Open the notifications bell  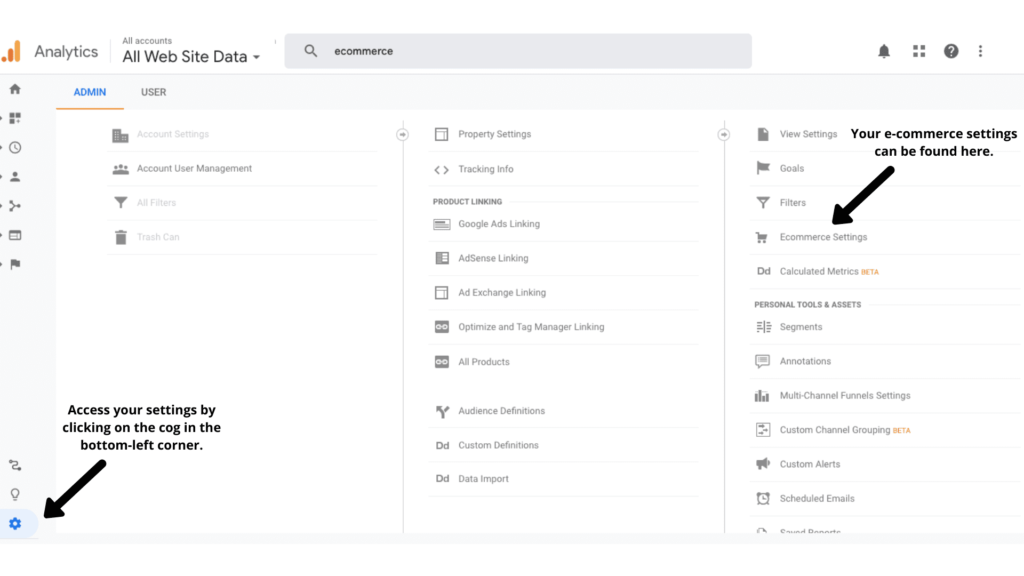[884, 51]
